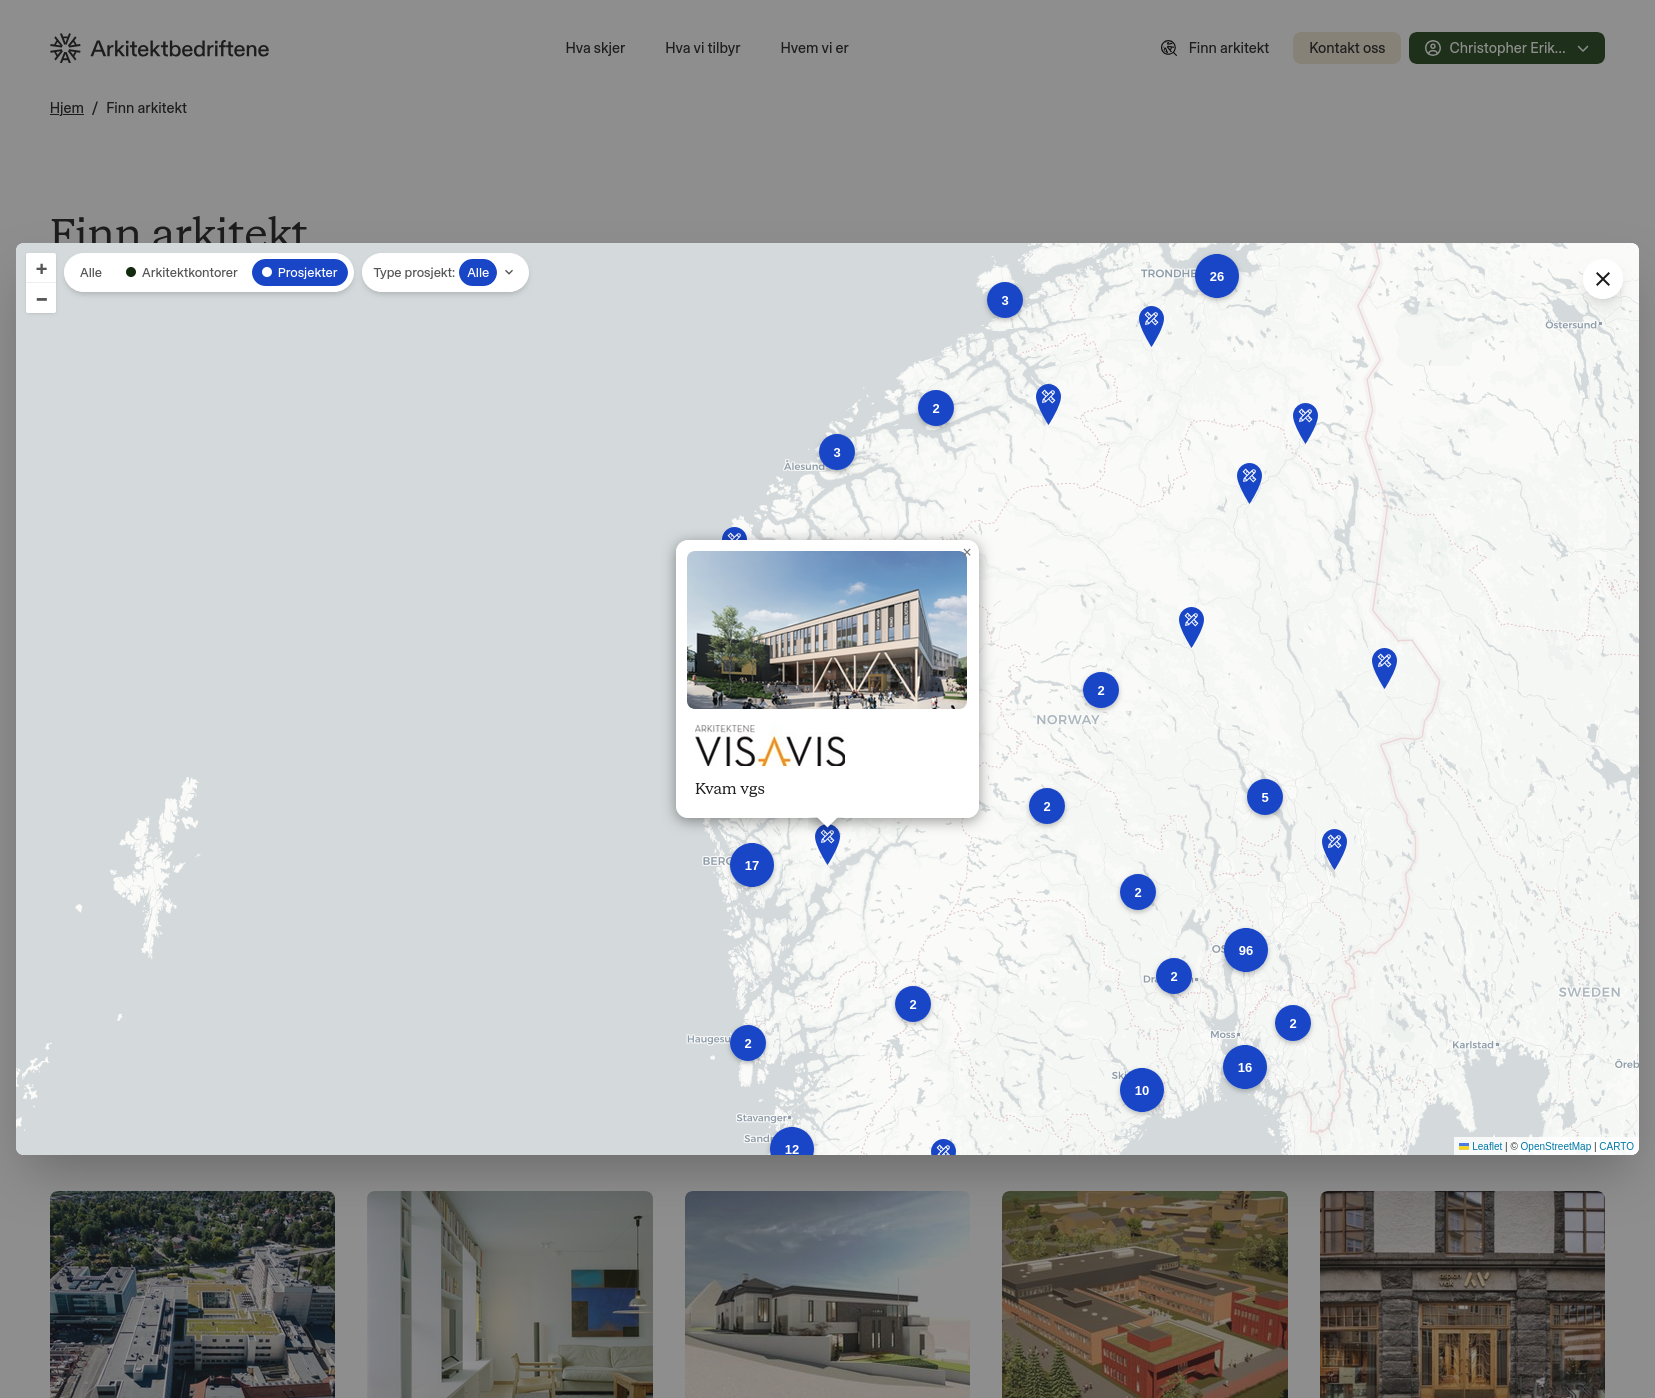This screenshot has width=1655, height=1398.
Task: Click the Arkitektene Vis-A-Vis logo
Action: tap(770, 746)
